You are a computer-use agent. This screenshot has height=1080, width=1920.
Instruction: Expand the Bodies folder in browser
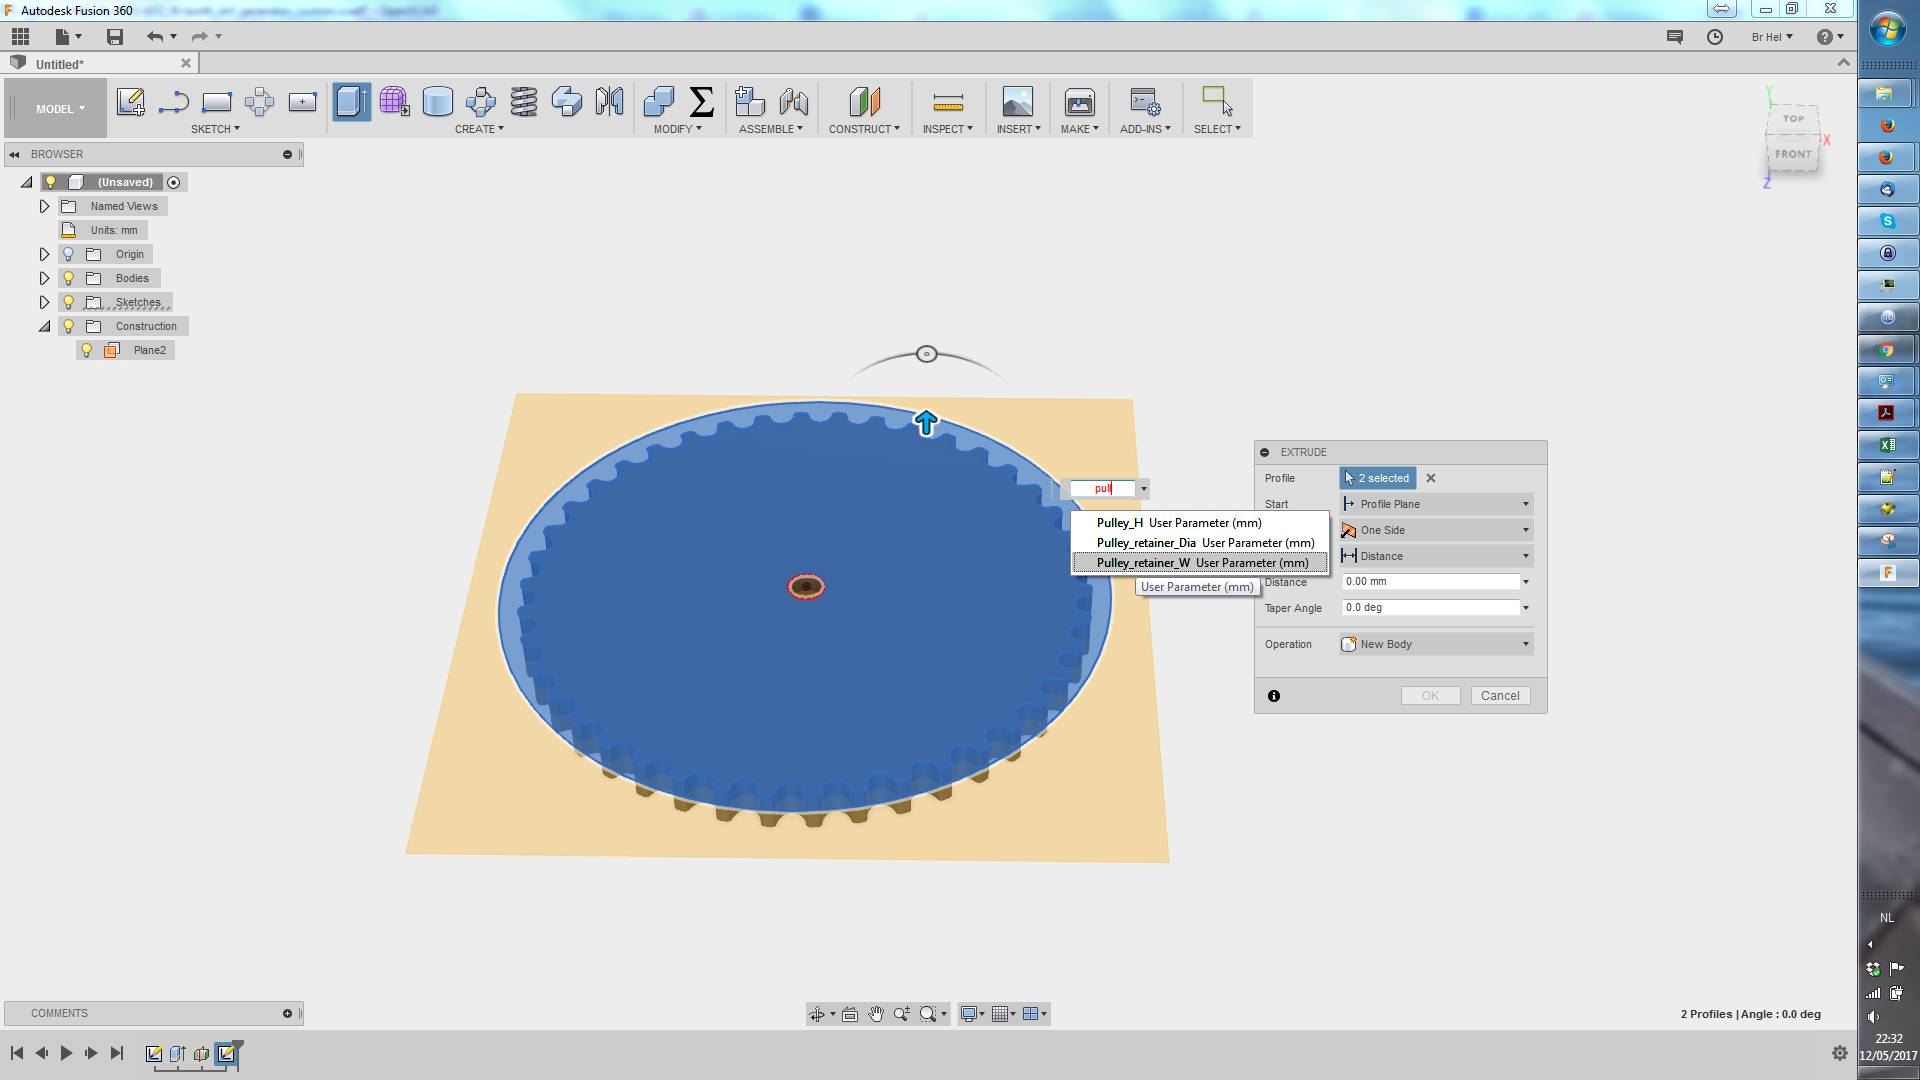click(45, 278)
